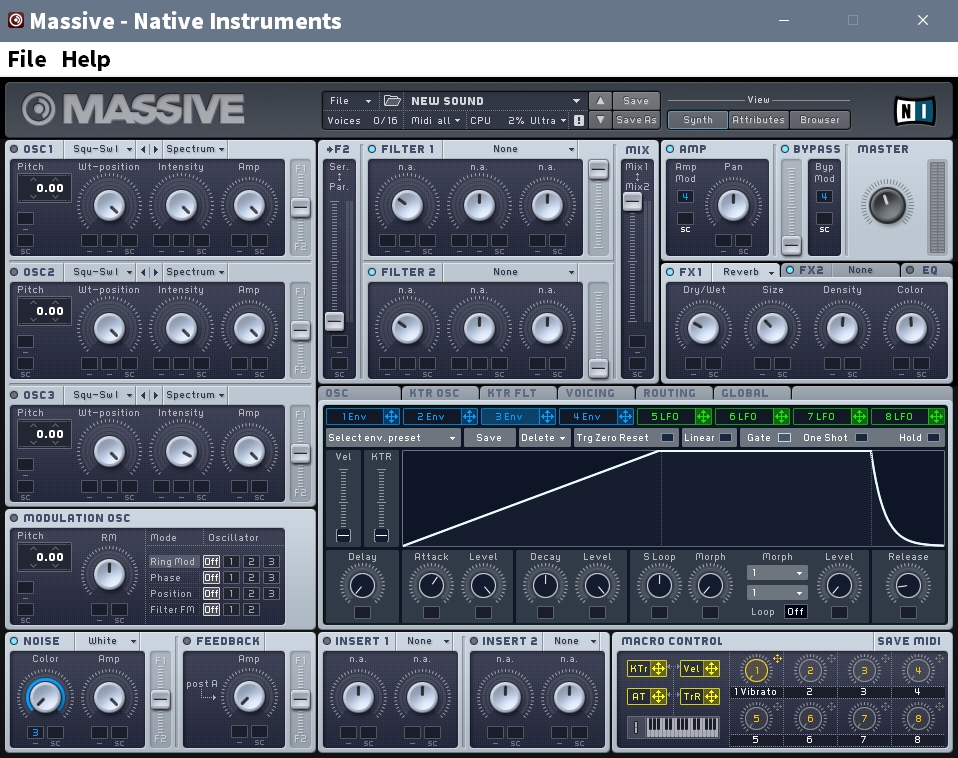The height and width of the screenshot is (758, 958).
Task: Select previous OSC1 wavetable arrow
Action: click(144, 149)
